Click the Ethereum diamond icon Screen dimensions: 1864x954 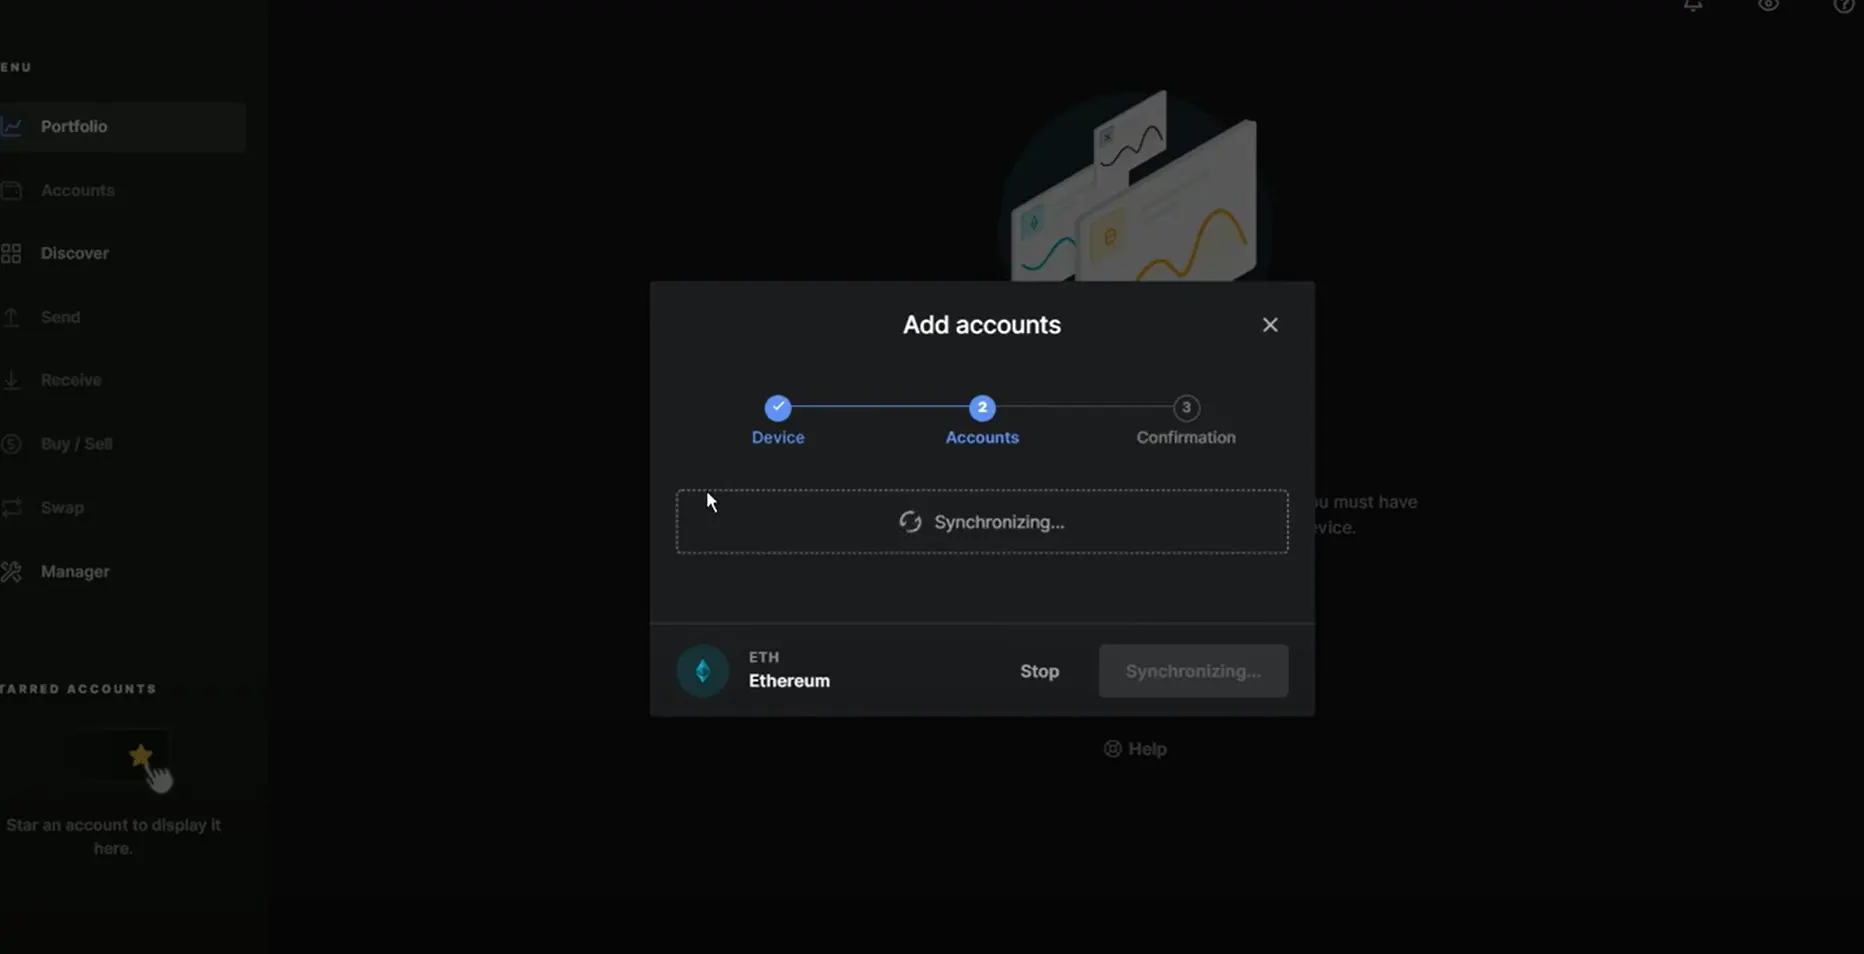703,671
